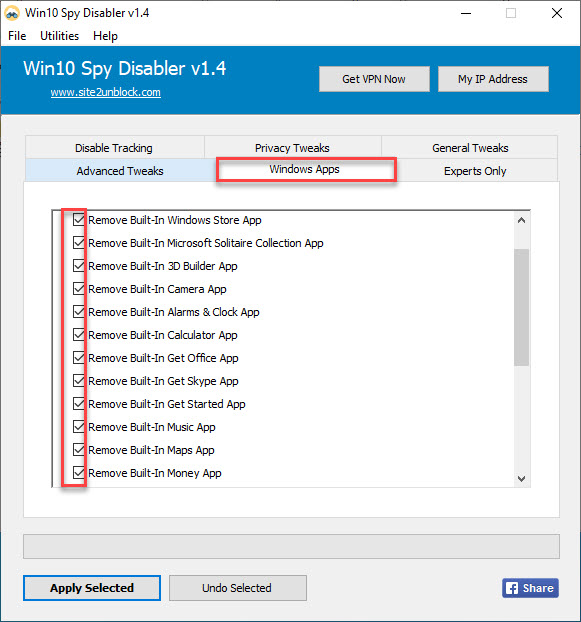Open the www.site2unblock.com link

(106, 92)
